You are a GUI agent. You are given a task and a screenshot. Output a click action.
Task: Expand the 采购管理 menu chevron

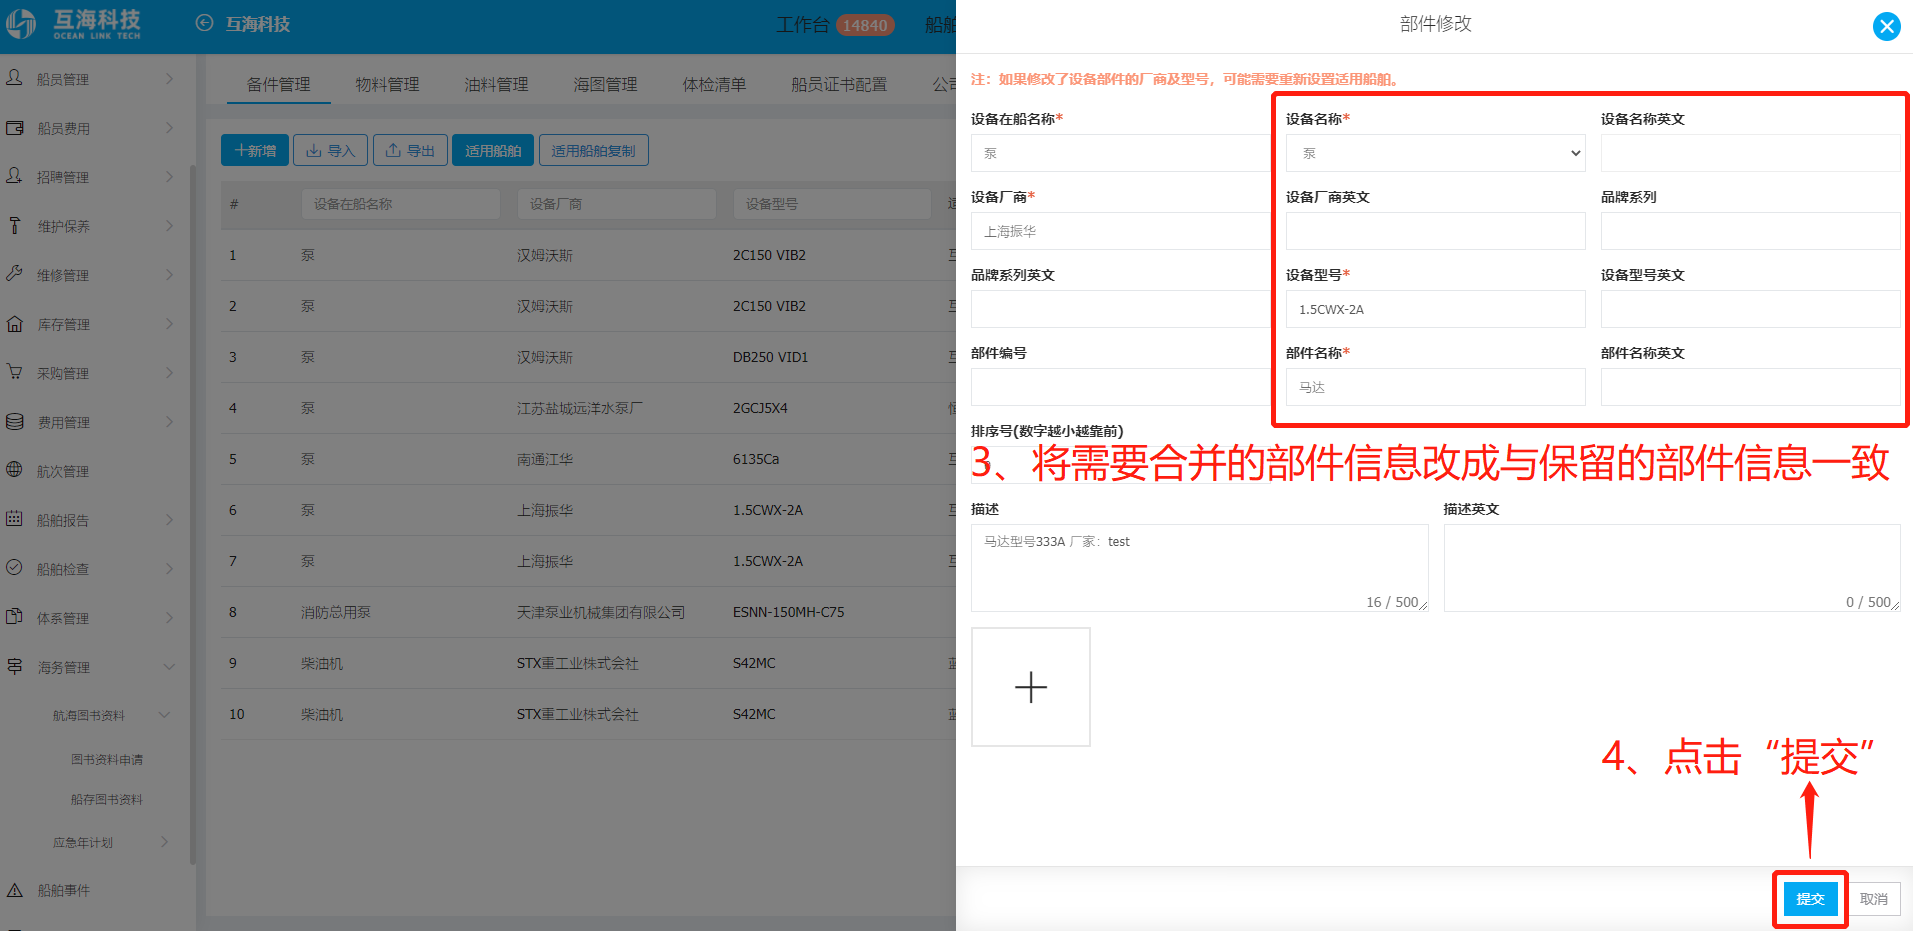point(169,372)
